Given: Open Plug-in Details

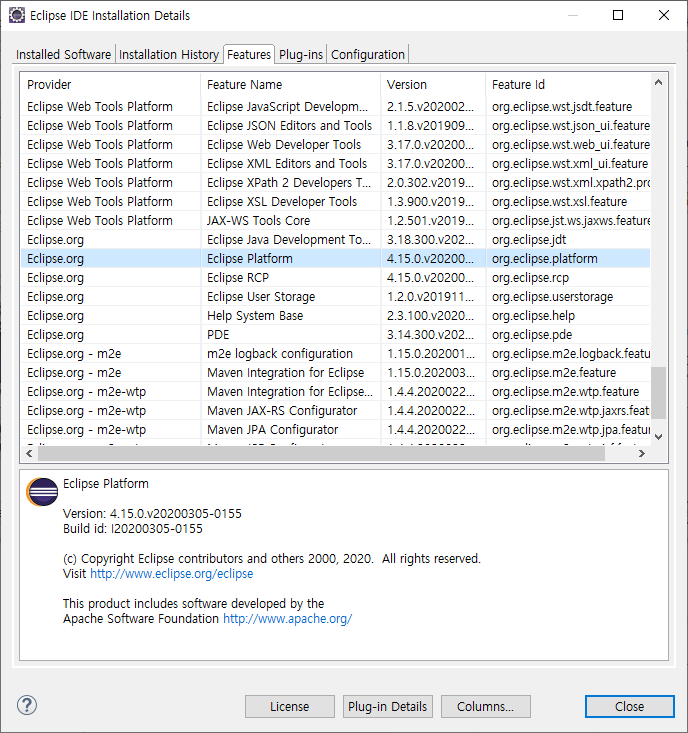Looking at the screenshot, I should pyautogui.click(x=387, y=706).
